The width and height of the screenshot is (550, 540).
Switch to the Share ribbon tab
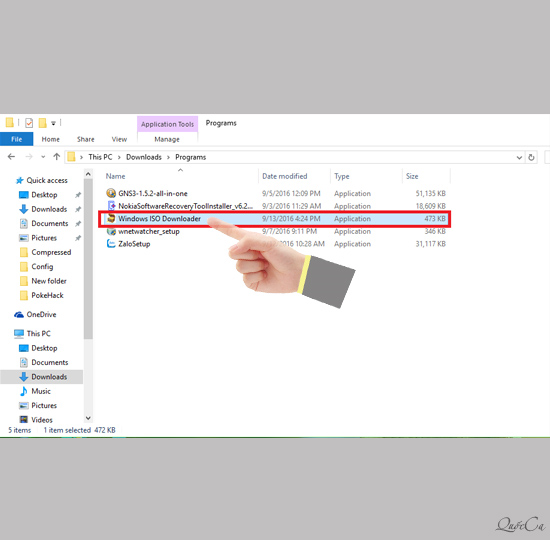click(x=86, y=139)
